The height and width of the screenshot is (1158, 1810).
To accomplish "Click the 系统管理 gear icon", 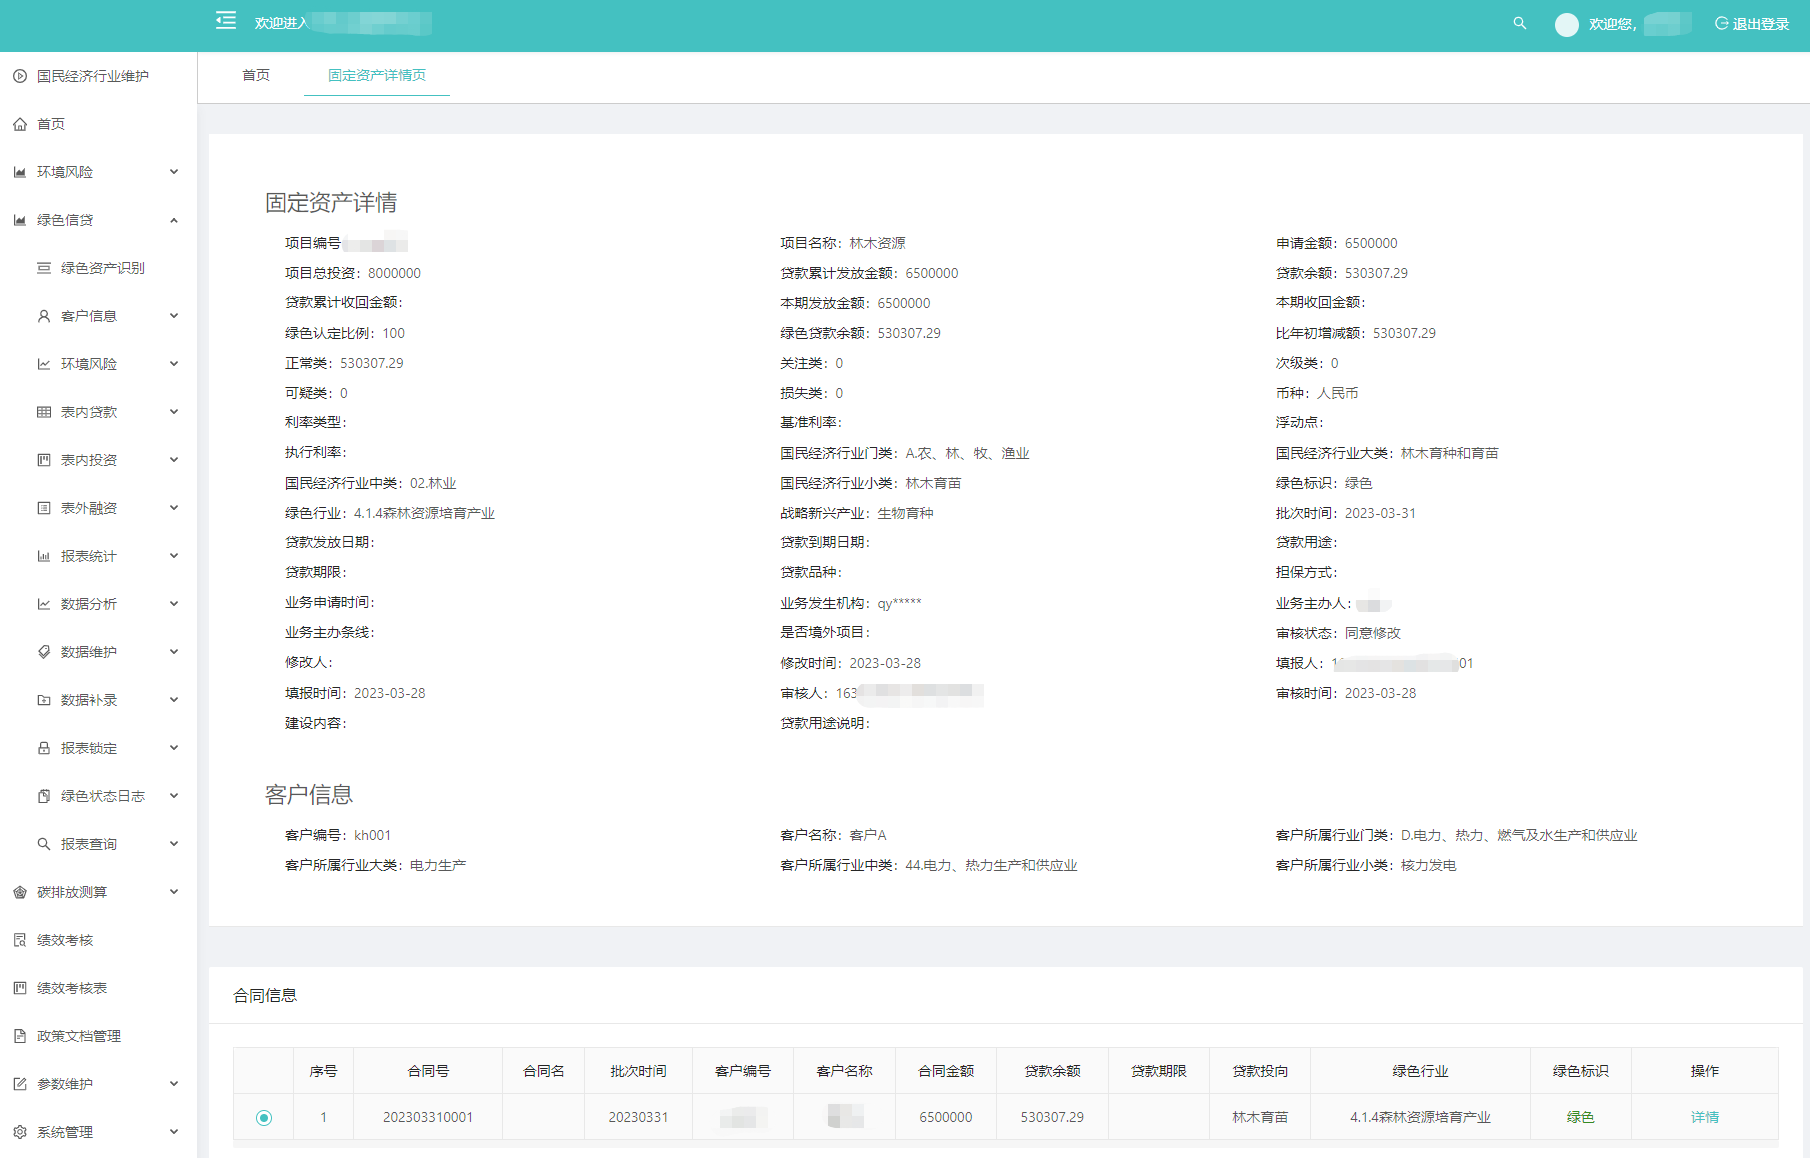I will click(20, 1132).
